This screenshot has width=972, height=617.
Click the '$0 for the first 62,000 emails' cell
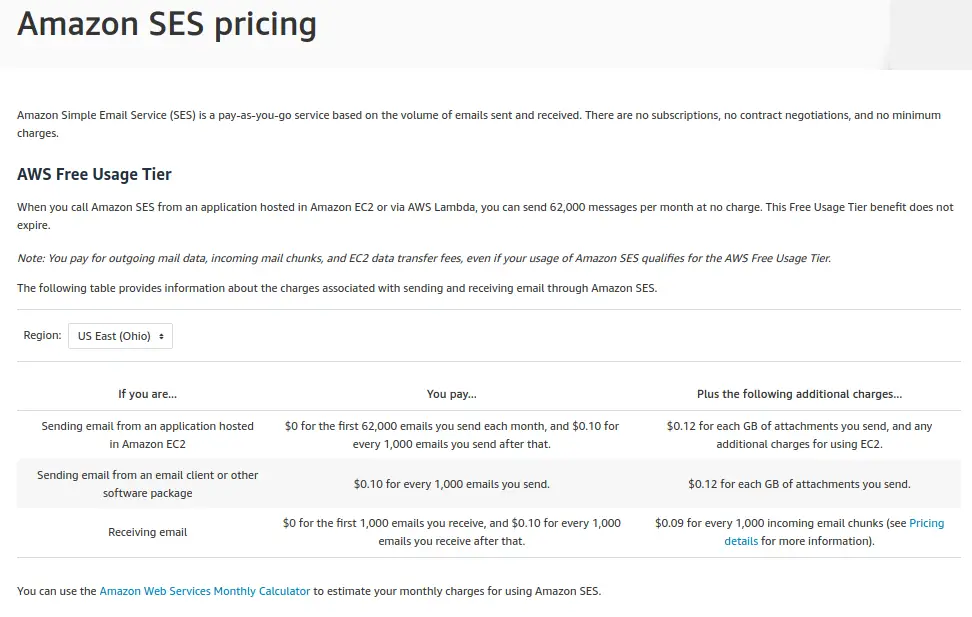(x=451, y=435)
